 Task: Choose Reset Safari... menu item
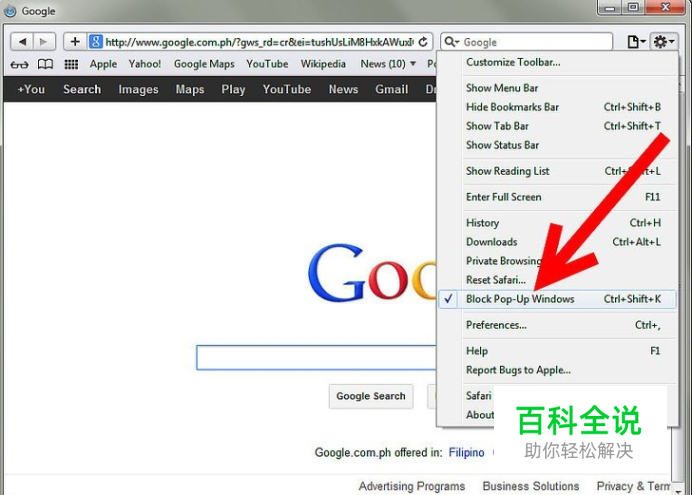[x=557, y=280]
